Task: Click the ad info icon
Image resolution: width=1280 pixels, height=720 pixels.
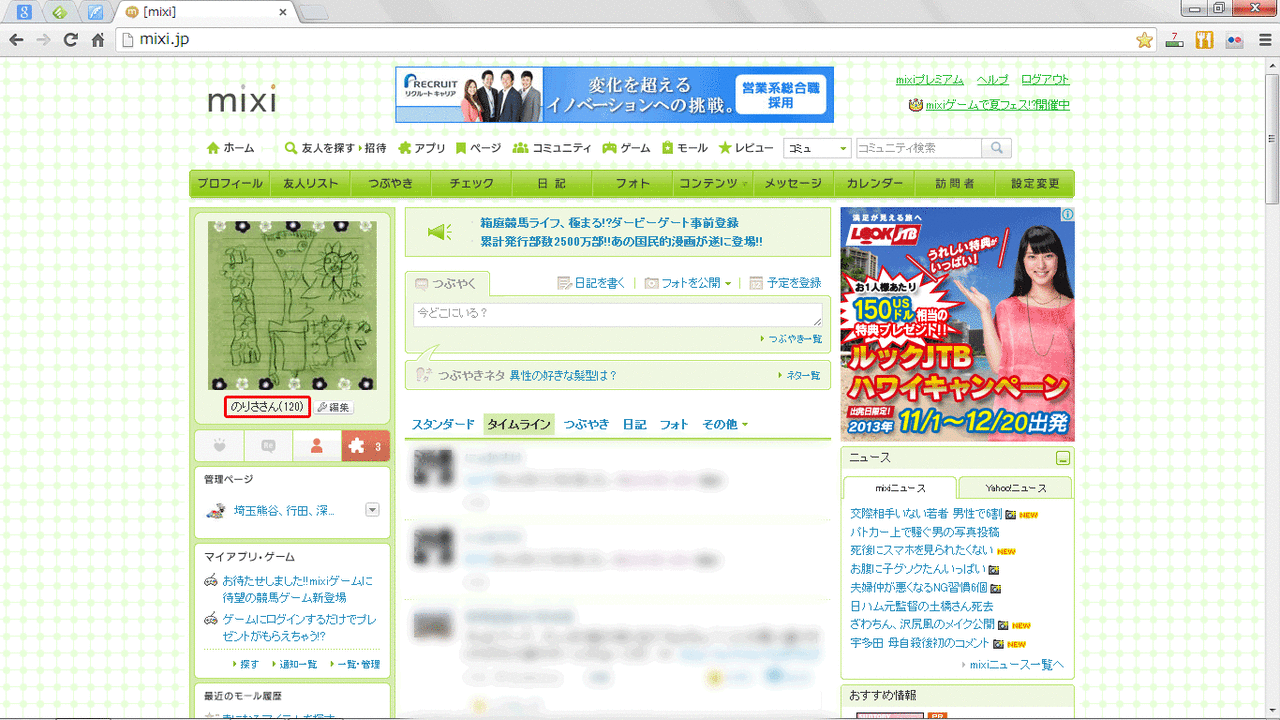Action: point(1068,214)
